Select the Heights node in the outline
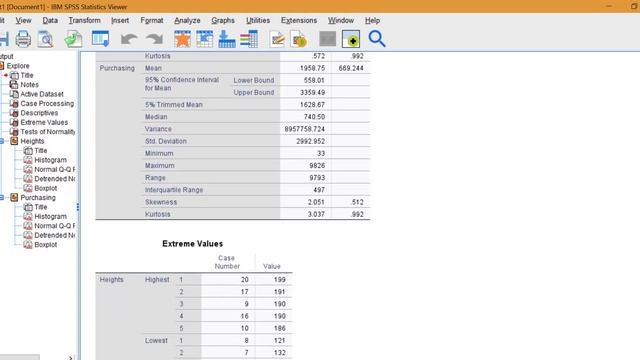Image resolution: width=640 pixels, height=360 pixels. point(32,141)
